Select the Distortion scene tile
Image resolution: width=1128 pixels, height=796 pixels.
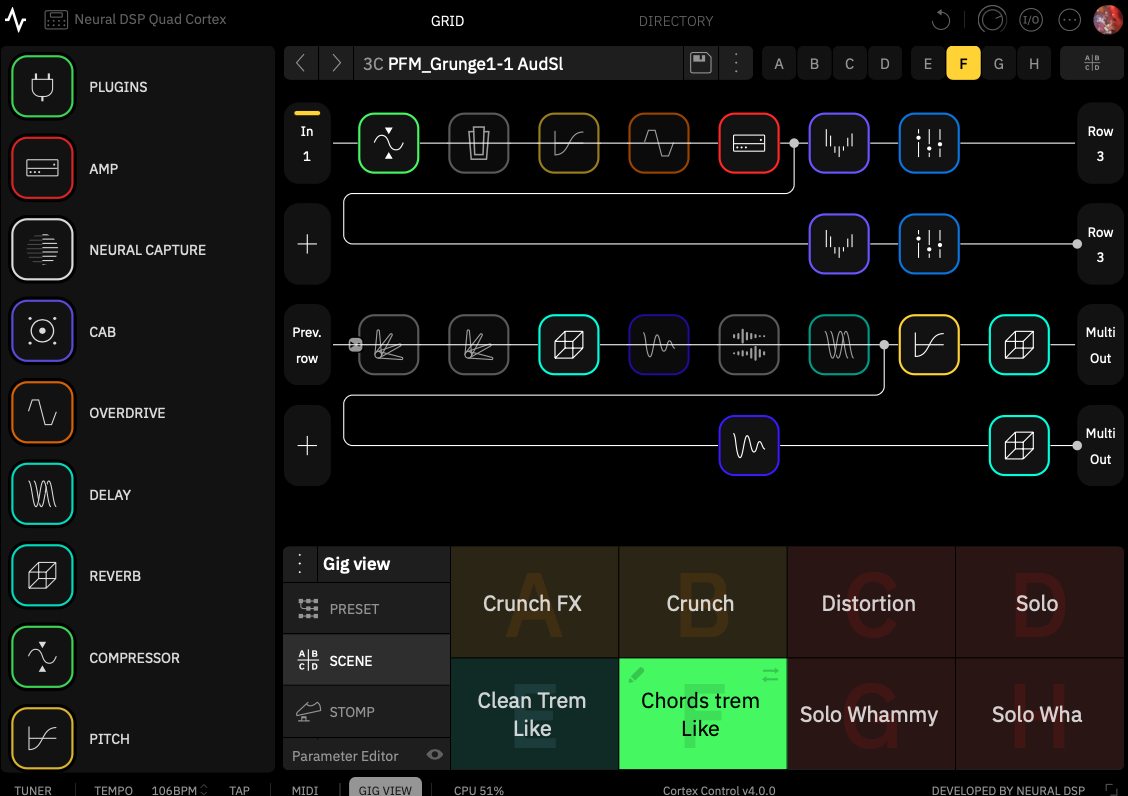tap(870, 602)
